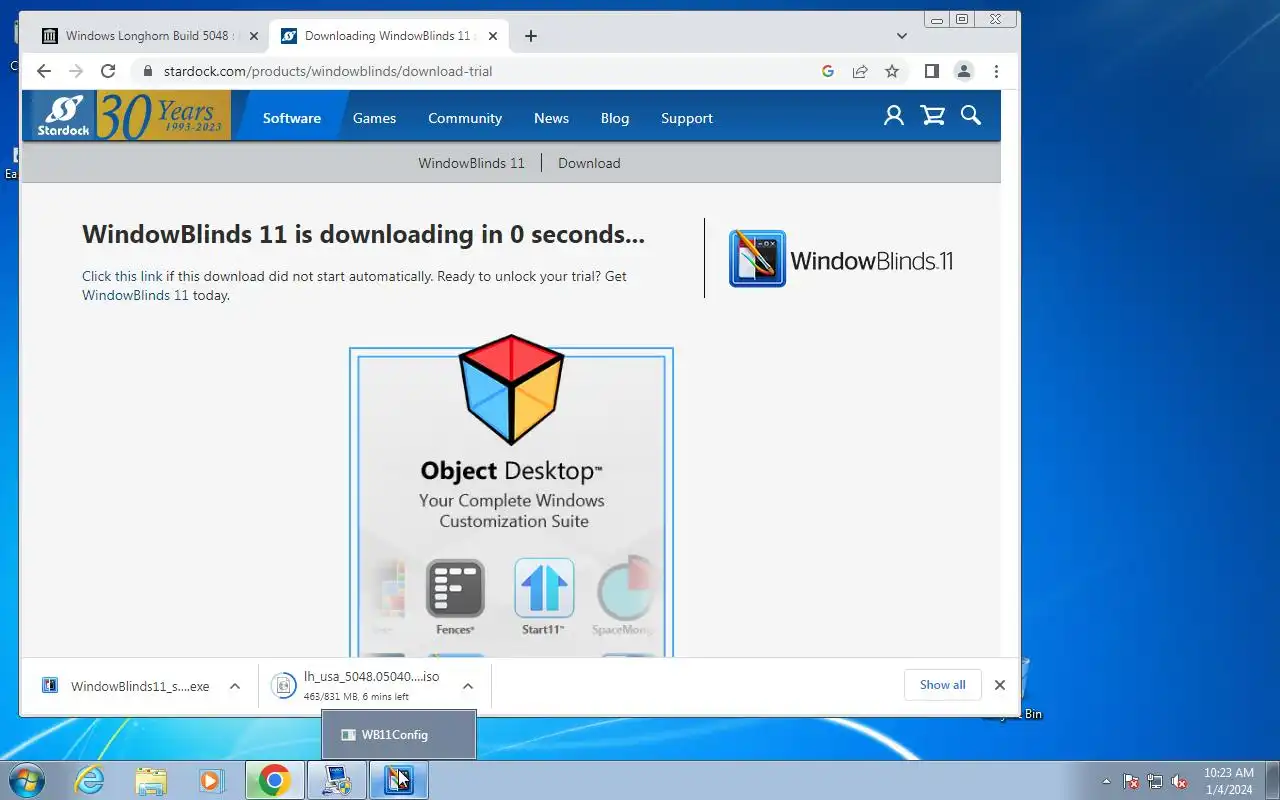Click the browser forward arrow
Screen dimensions: 1280x800
76,71
